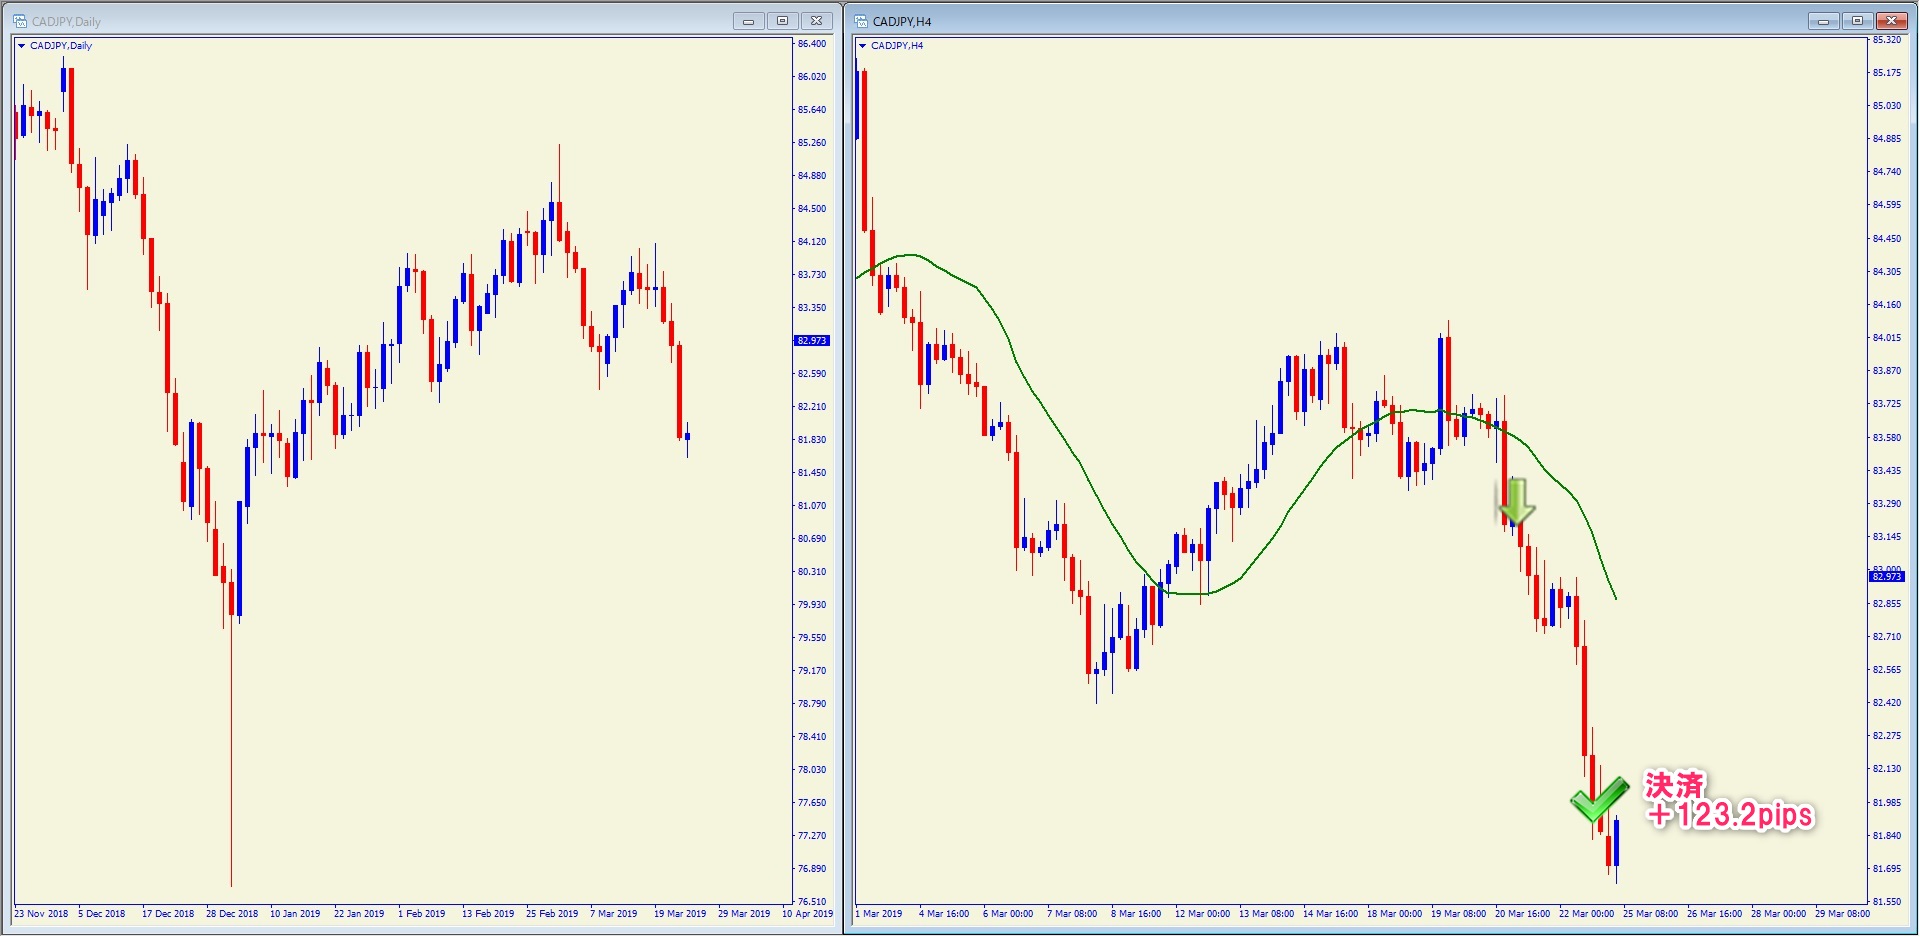Click the CADJPY,H4 window chart icon
The height and width of the screenshot is (937, 1920).
(861, 21)
